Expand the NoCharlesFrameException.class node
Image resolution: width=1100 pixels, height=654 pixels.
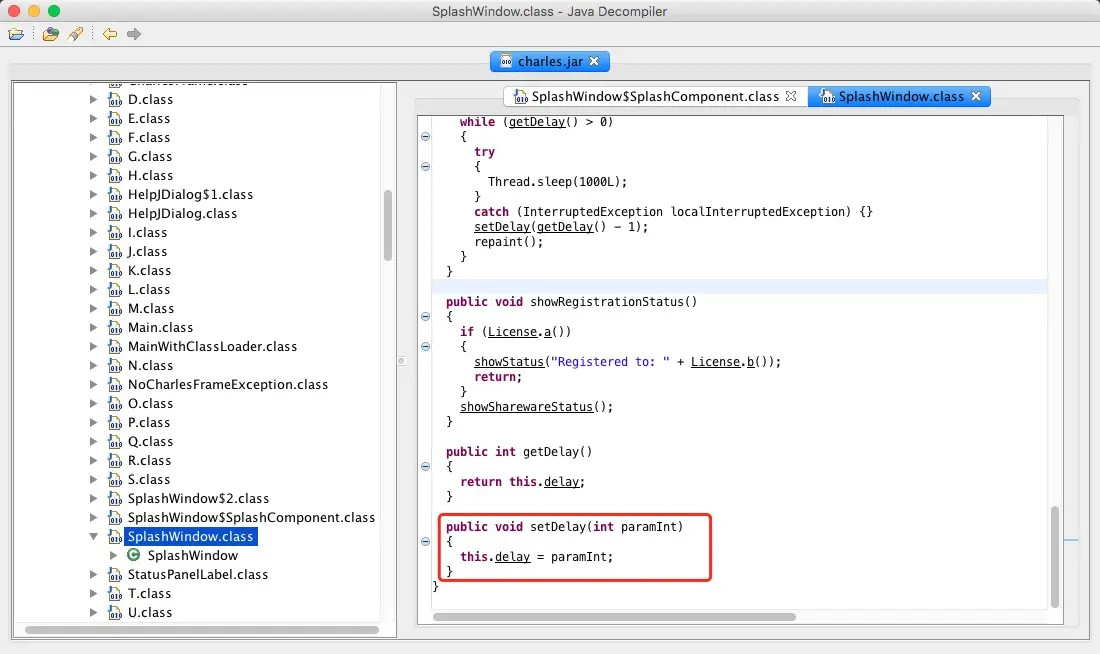pyautogui.click(x=93, y=384)
